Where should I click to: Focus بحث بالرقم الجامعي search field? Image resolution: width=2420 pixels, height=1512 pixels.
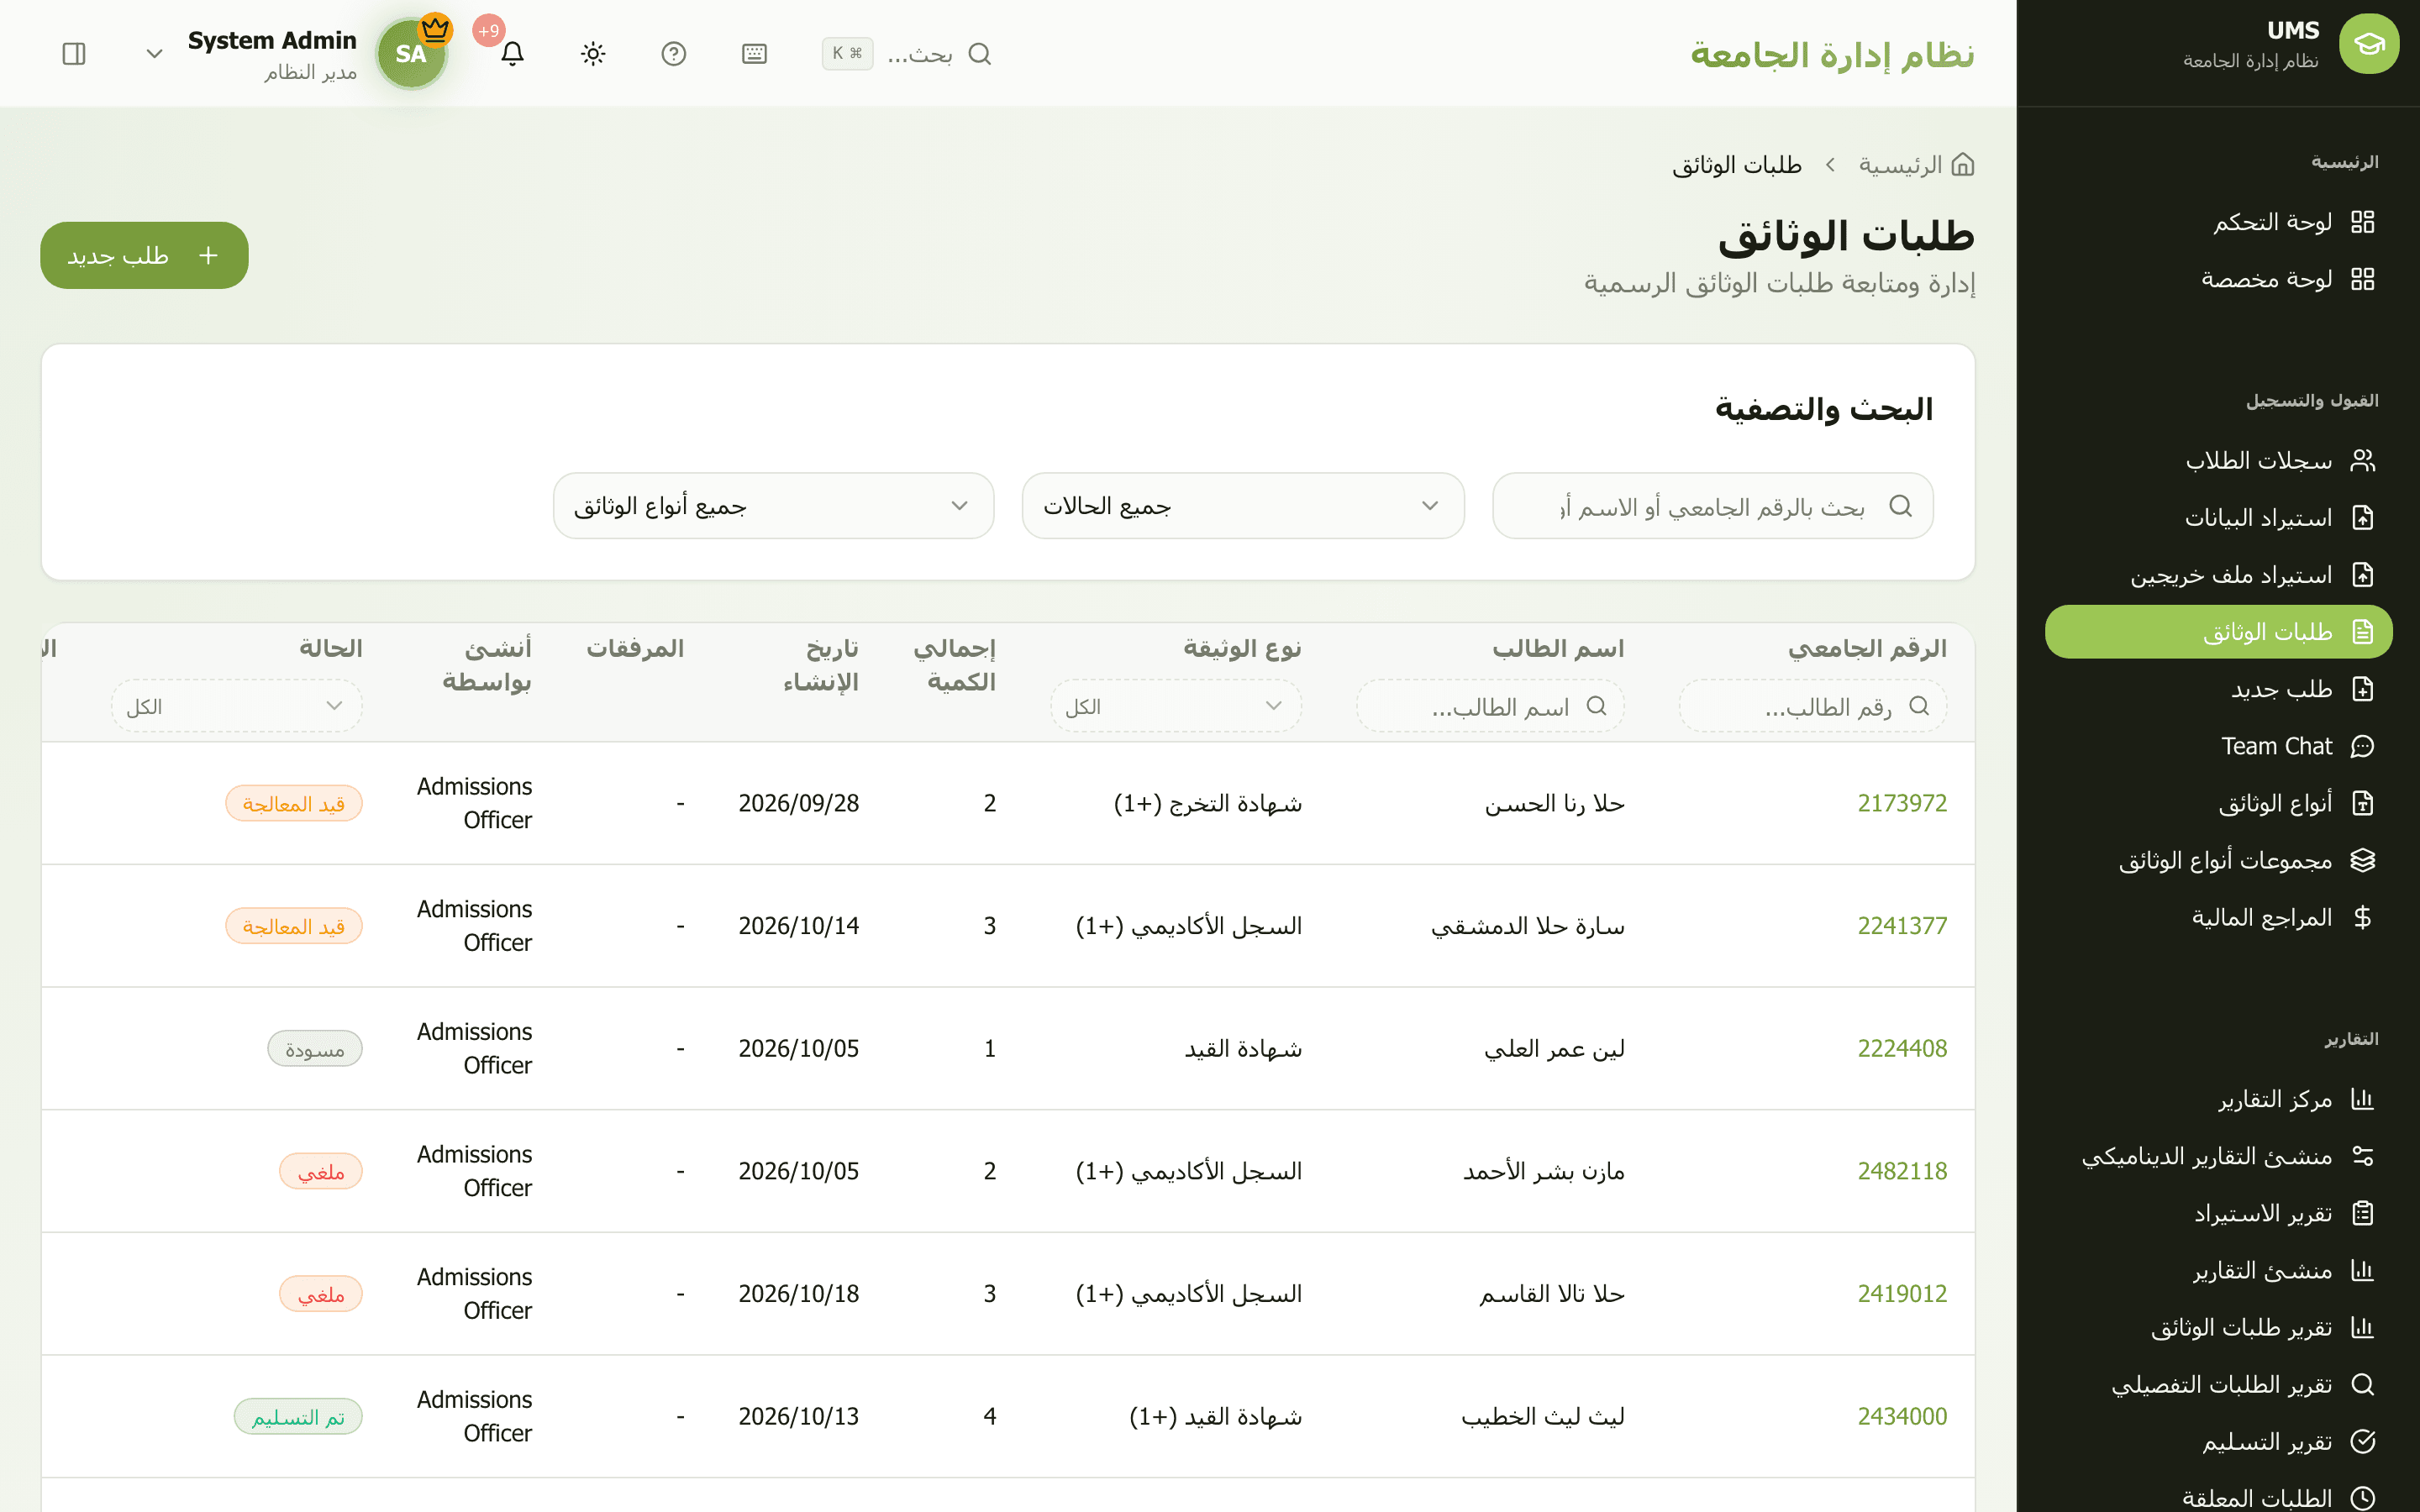[1713, 506]
